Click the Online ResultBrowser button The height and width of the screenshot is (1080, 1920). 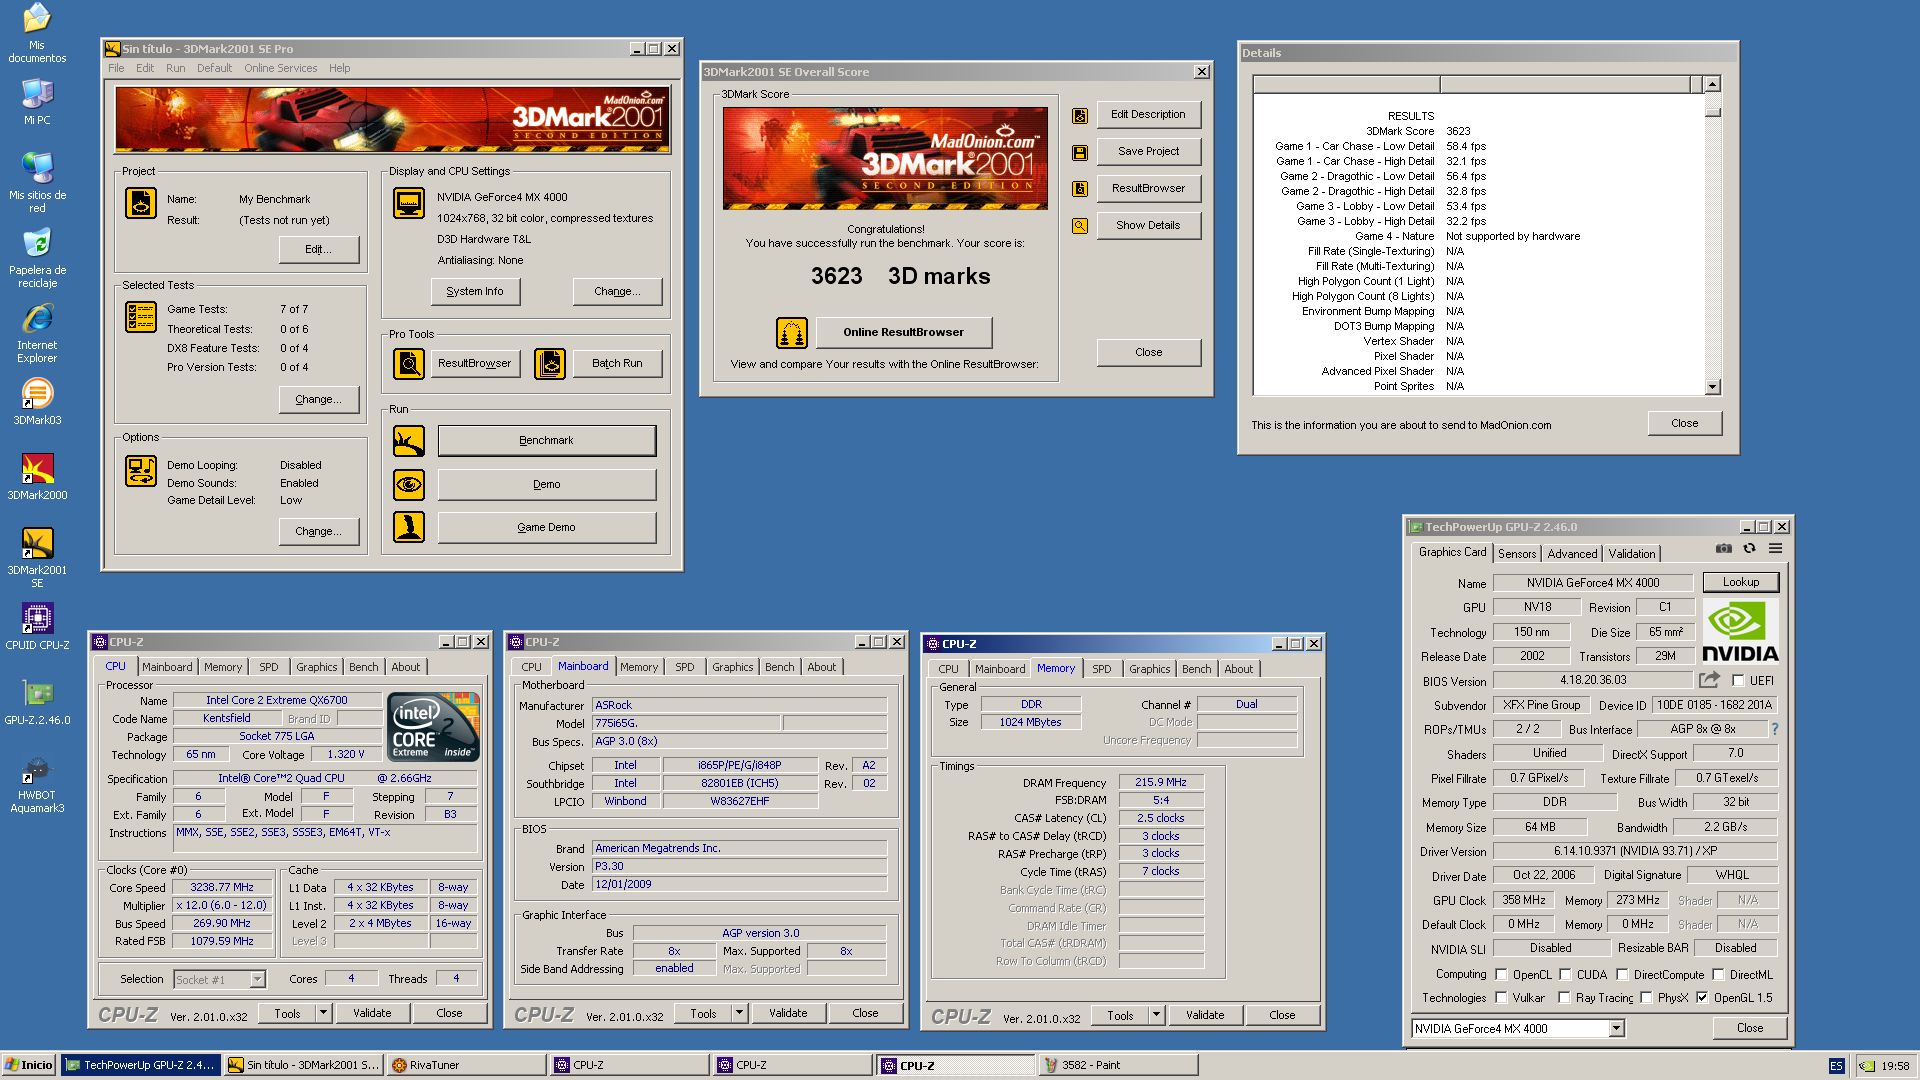coord(903,333)
